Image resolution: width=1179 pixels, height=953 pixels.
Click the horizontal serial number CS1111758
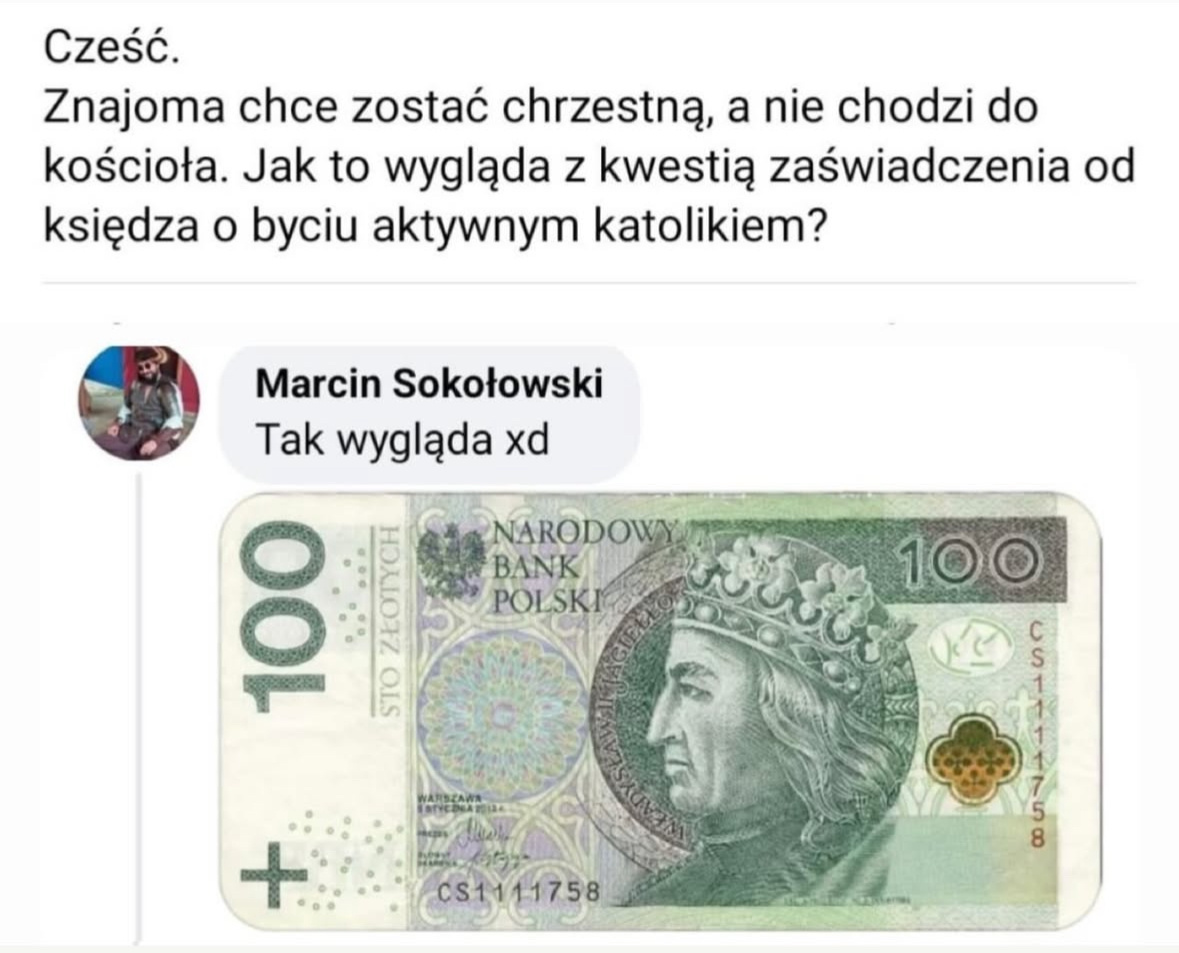coord(519,893)
